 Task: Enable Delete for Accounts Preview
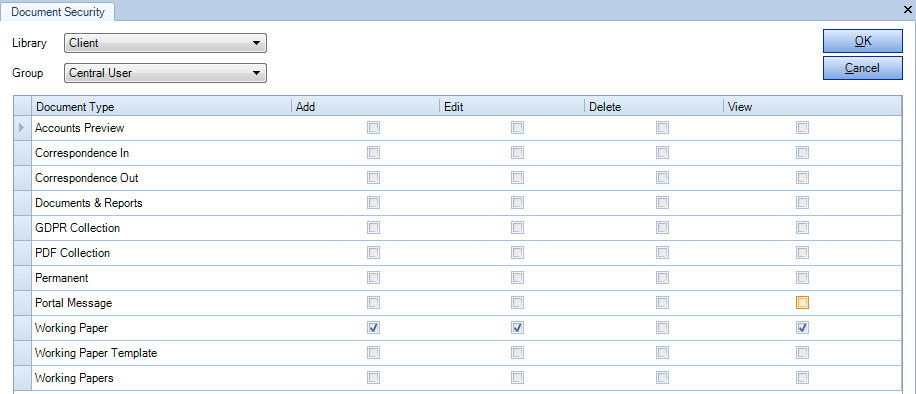coord(662,127)
